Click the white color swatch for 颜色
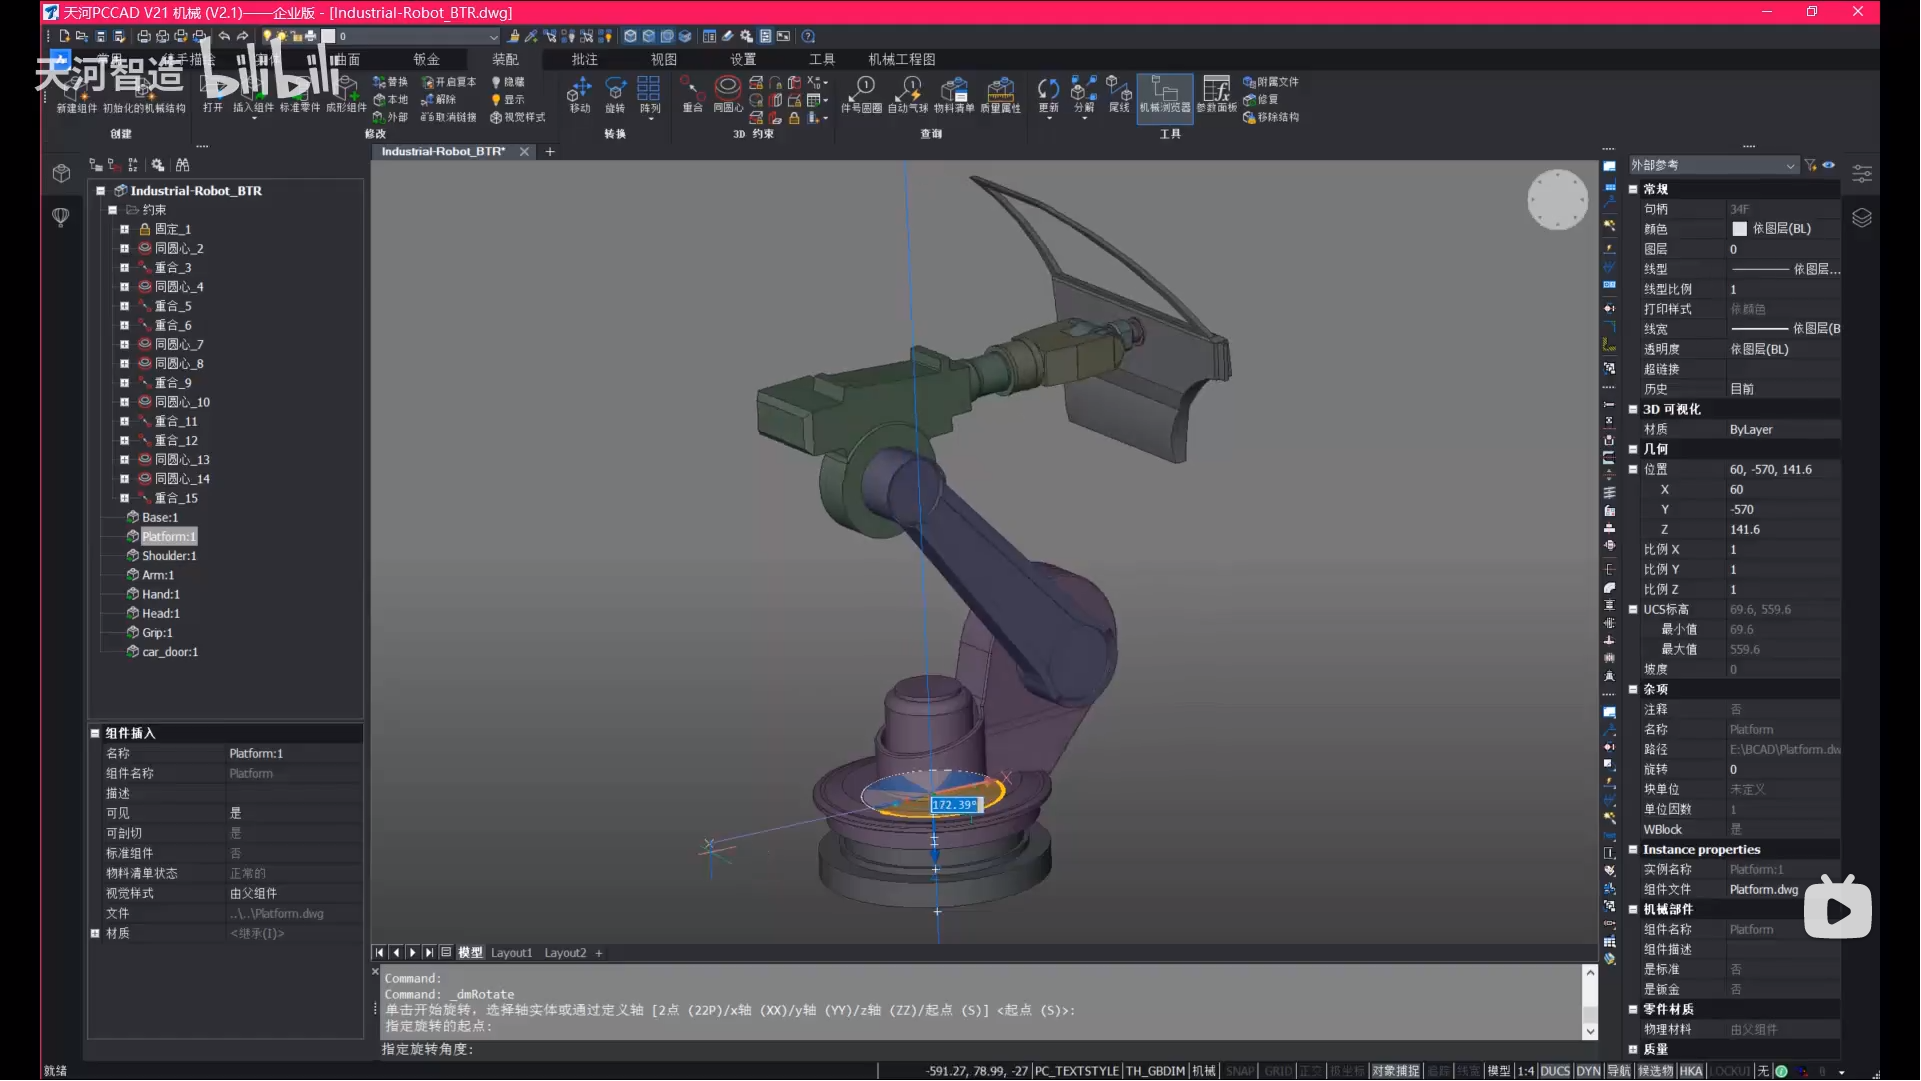 (1739, 229)
